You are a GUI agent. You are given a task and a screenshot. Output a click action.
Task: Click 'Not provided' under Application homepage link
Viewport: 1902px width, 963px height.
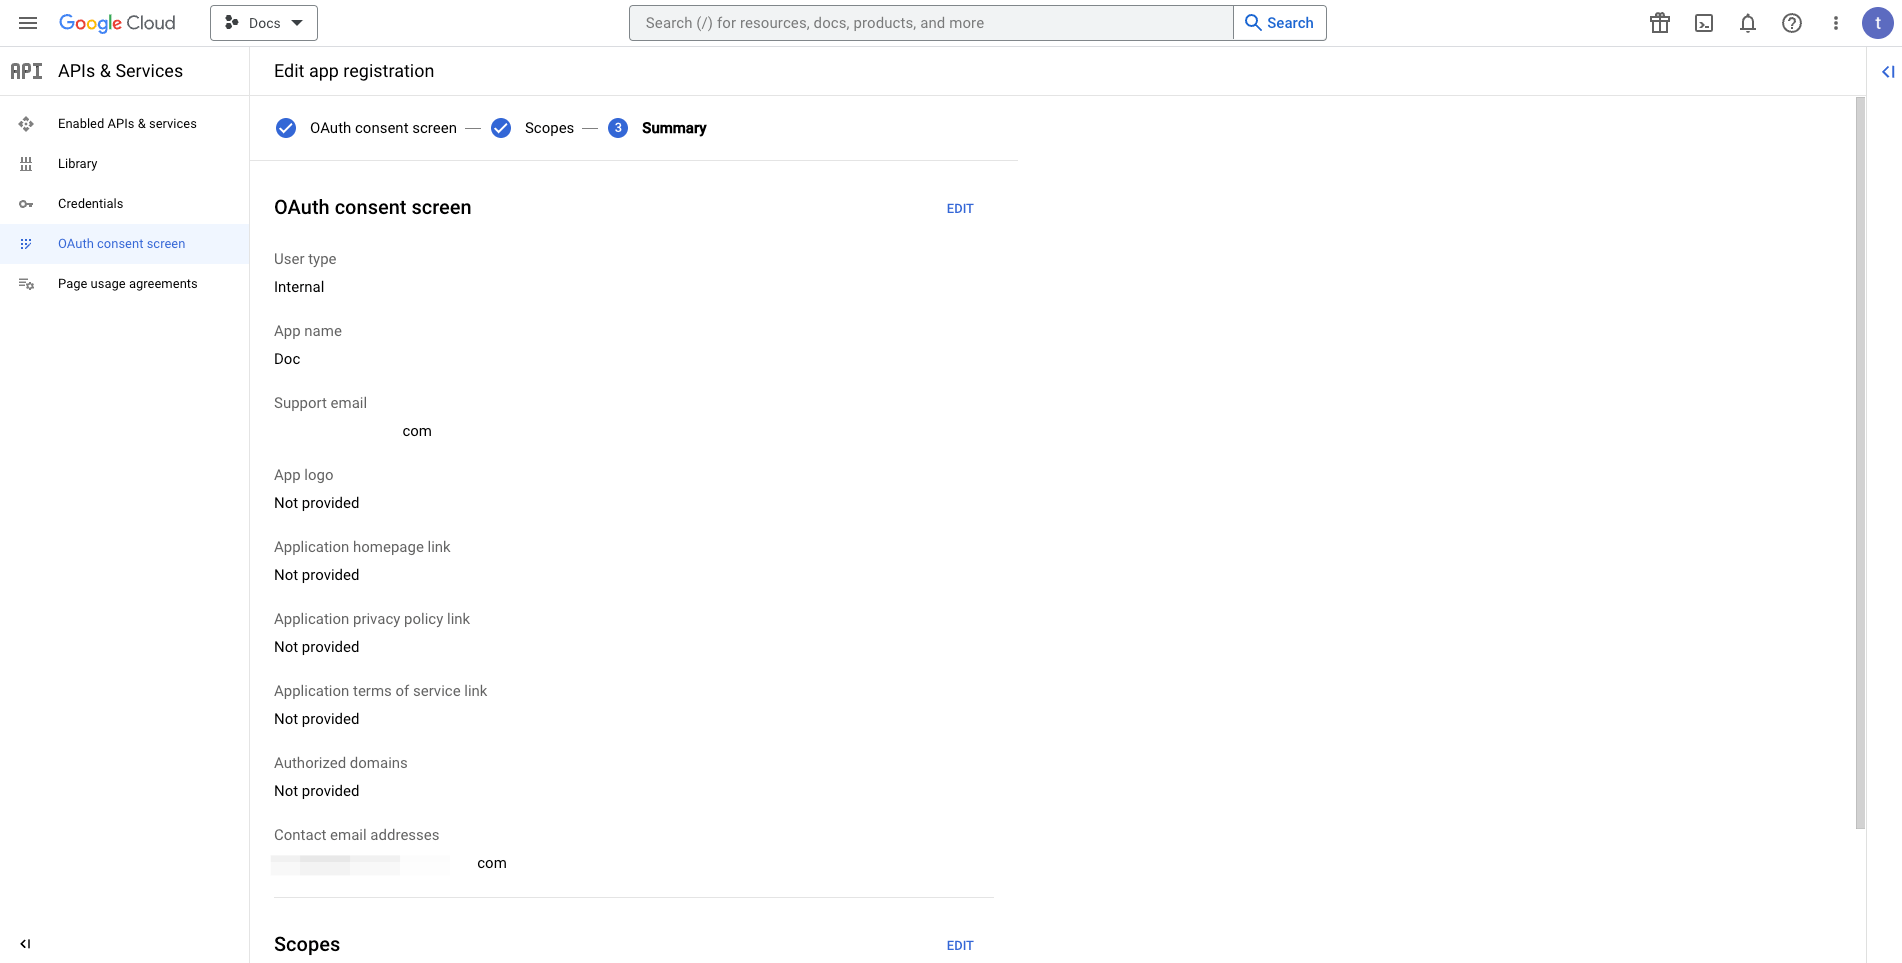316,575
